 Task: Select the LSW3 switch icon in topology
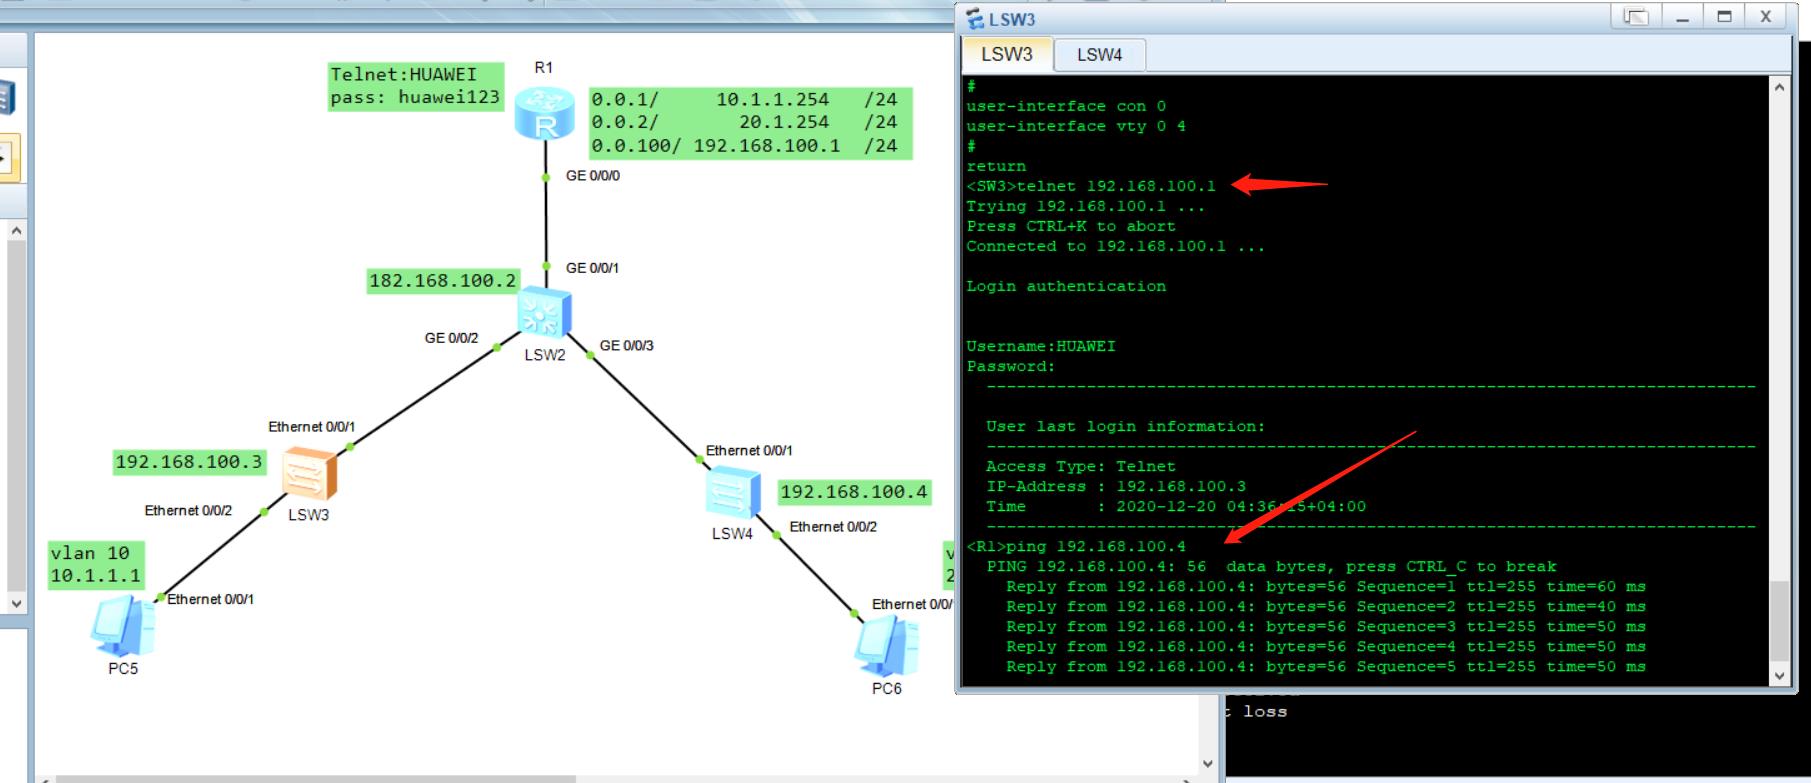(309, 474)
